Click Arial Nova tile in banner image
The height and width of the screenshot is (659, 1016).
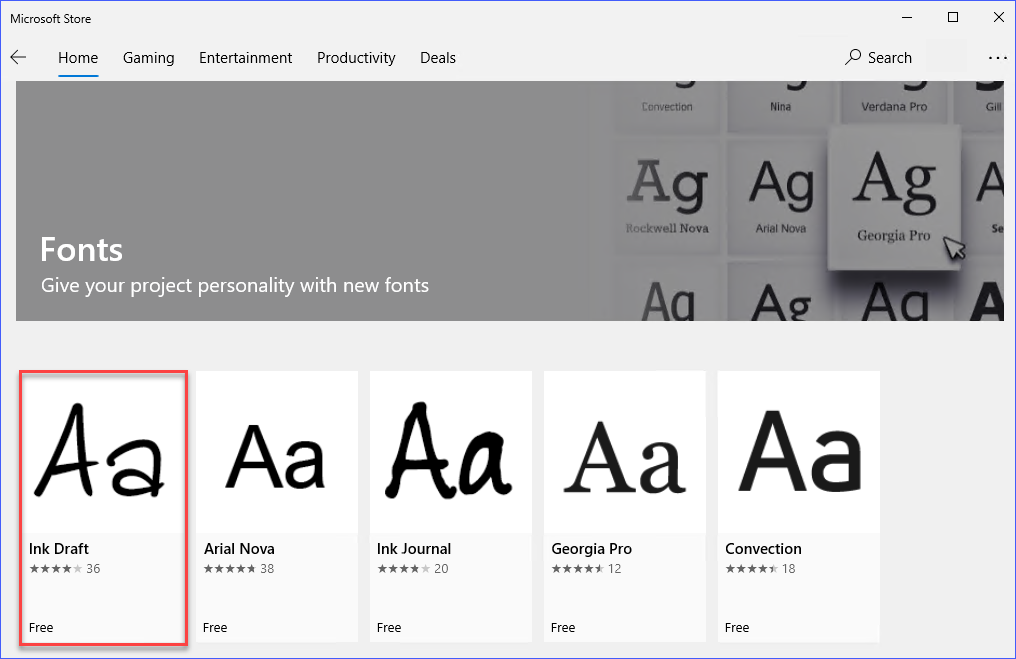tap(780, 196)
